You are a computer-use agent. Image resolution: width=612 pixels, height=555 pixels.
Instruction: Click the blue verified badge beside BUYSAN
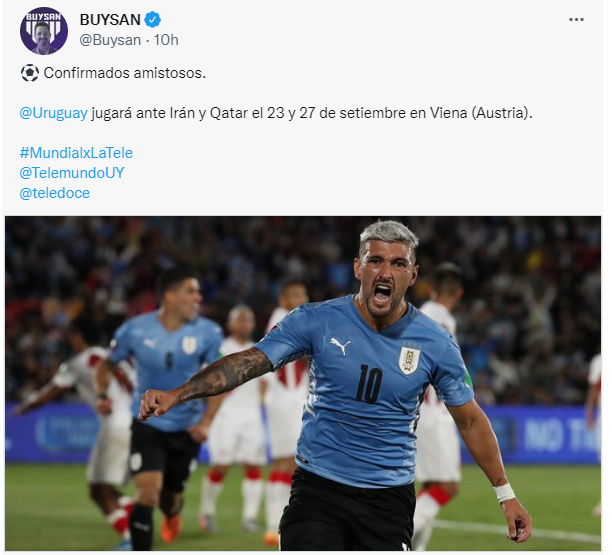(x=153, y=20)
